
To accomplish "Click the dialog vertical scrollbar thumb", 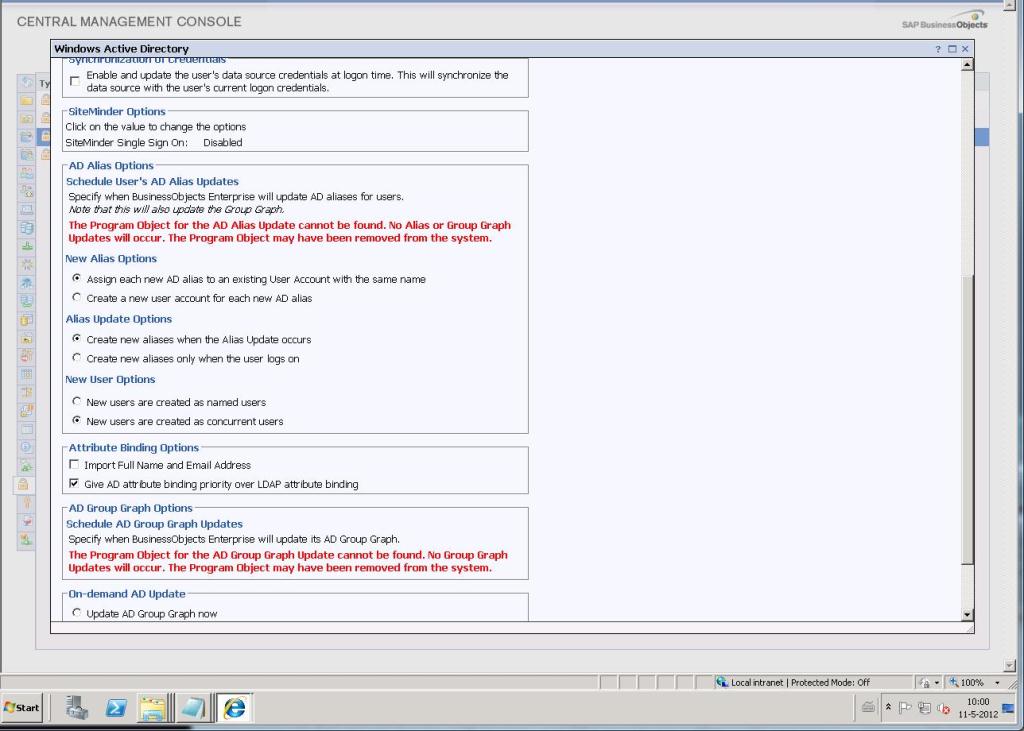I will [x=967, y=418].
